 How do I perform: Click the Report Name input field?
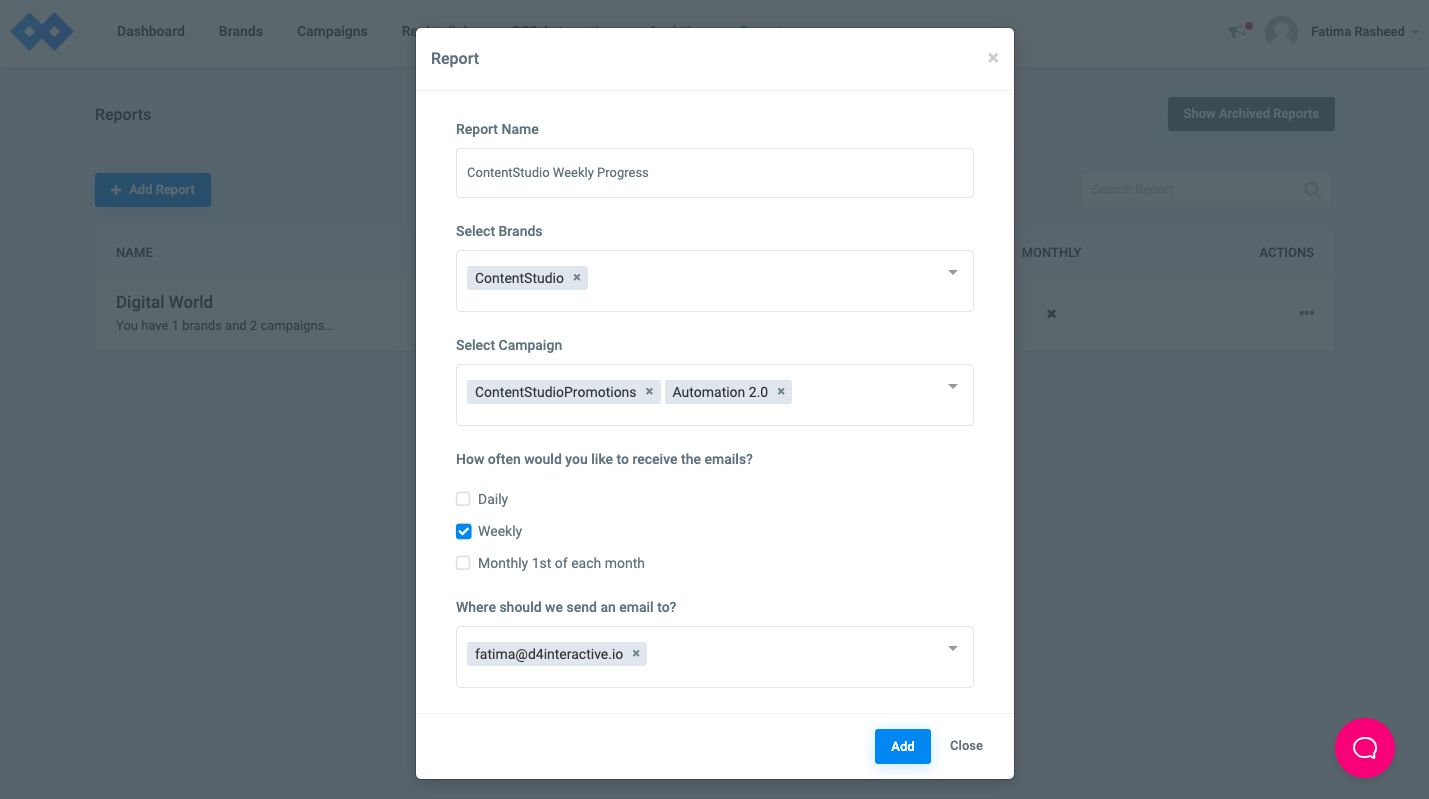(x=715, y=173)
